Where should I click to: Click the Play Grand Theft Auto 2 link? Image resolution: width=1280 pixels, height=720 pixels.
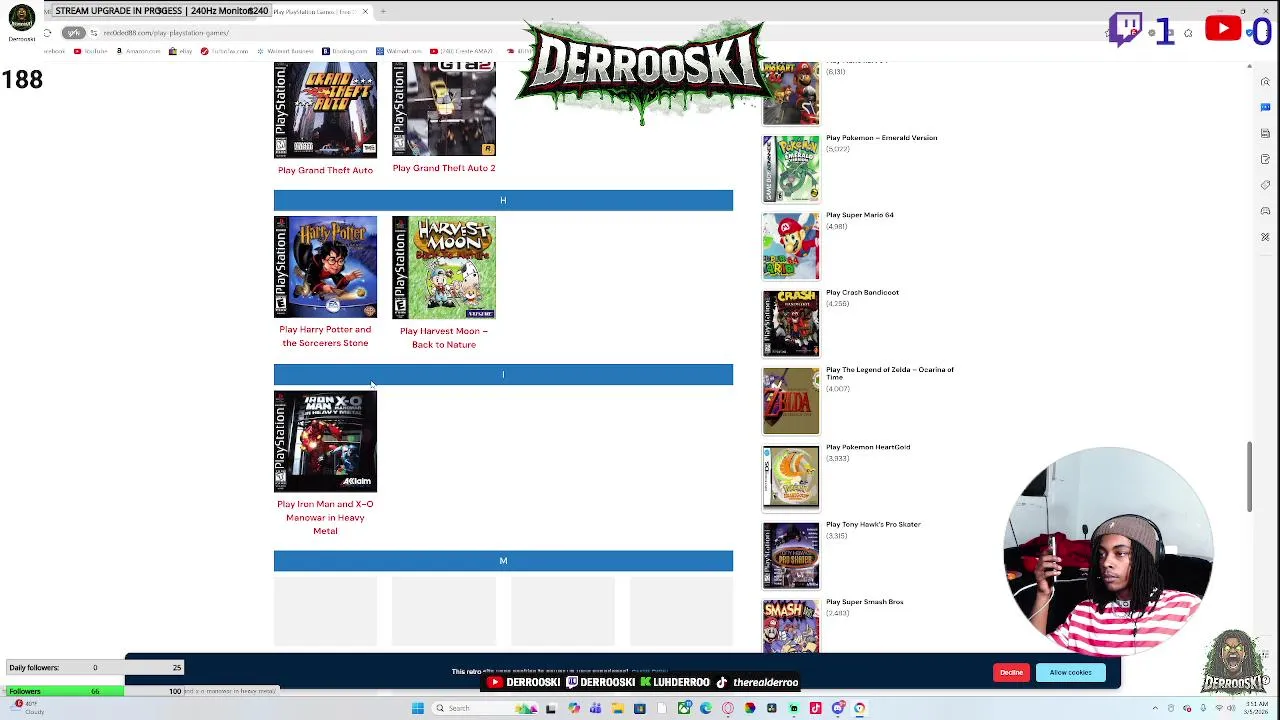coord(444,168)
